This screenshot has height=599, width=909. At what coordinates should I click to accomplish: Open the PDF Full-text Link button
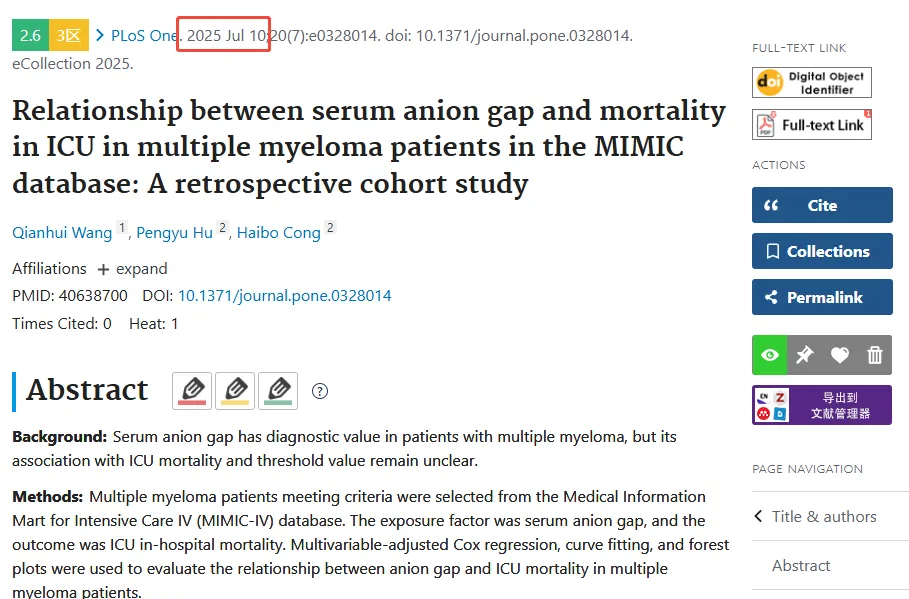coord(812,125)
